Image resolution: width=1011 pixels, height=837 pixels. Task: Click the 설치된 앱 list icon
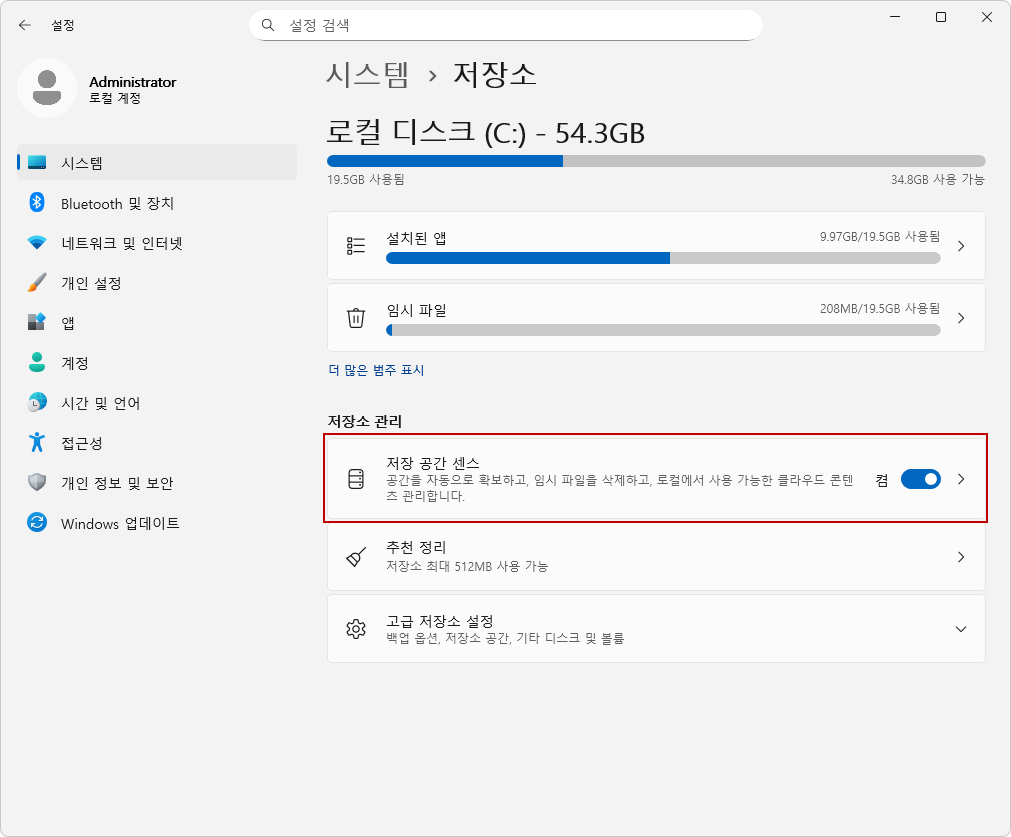[x=356, y=246]
